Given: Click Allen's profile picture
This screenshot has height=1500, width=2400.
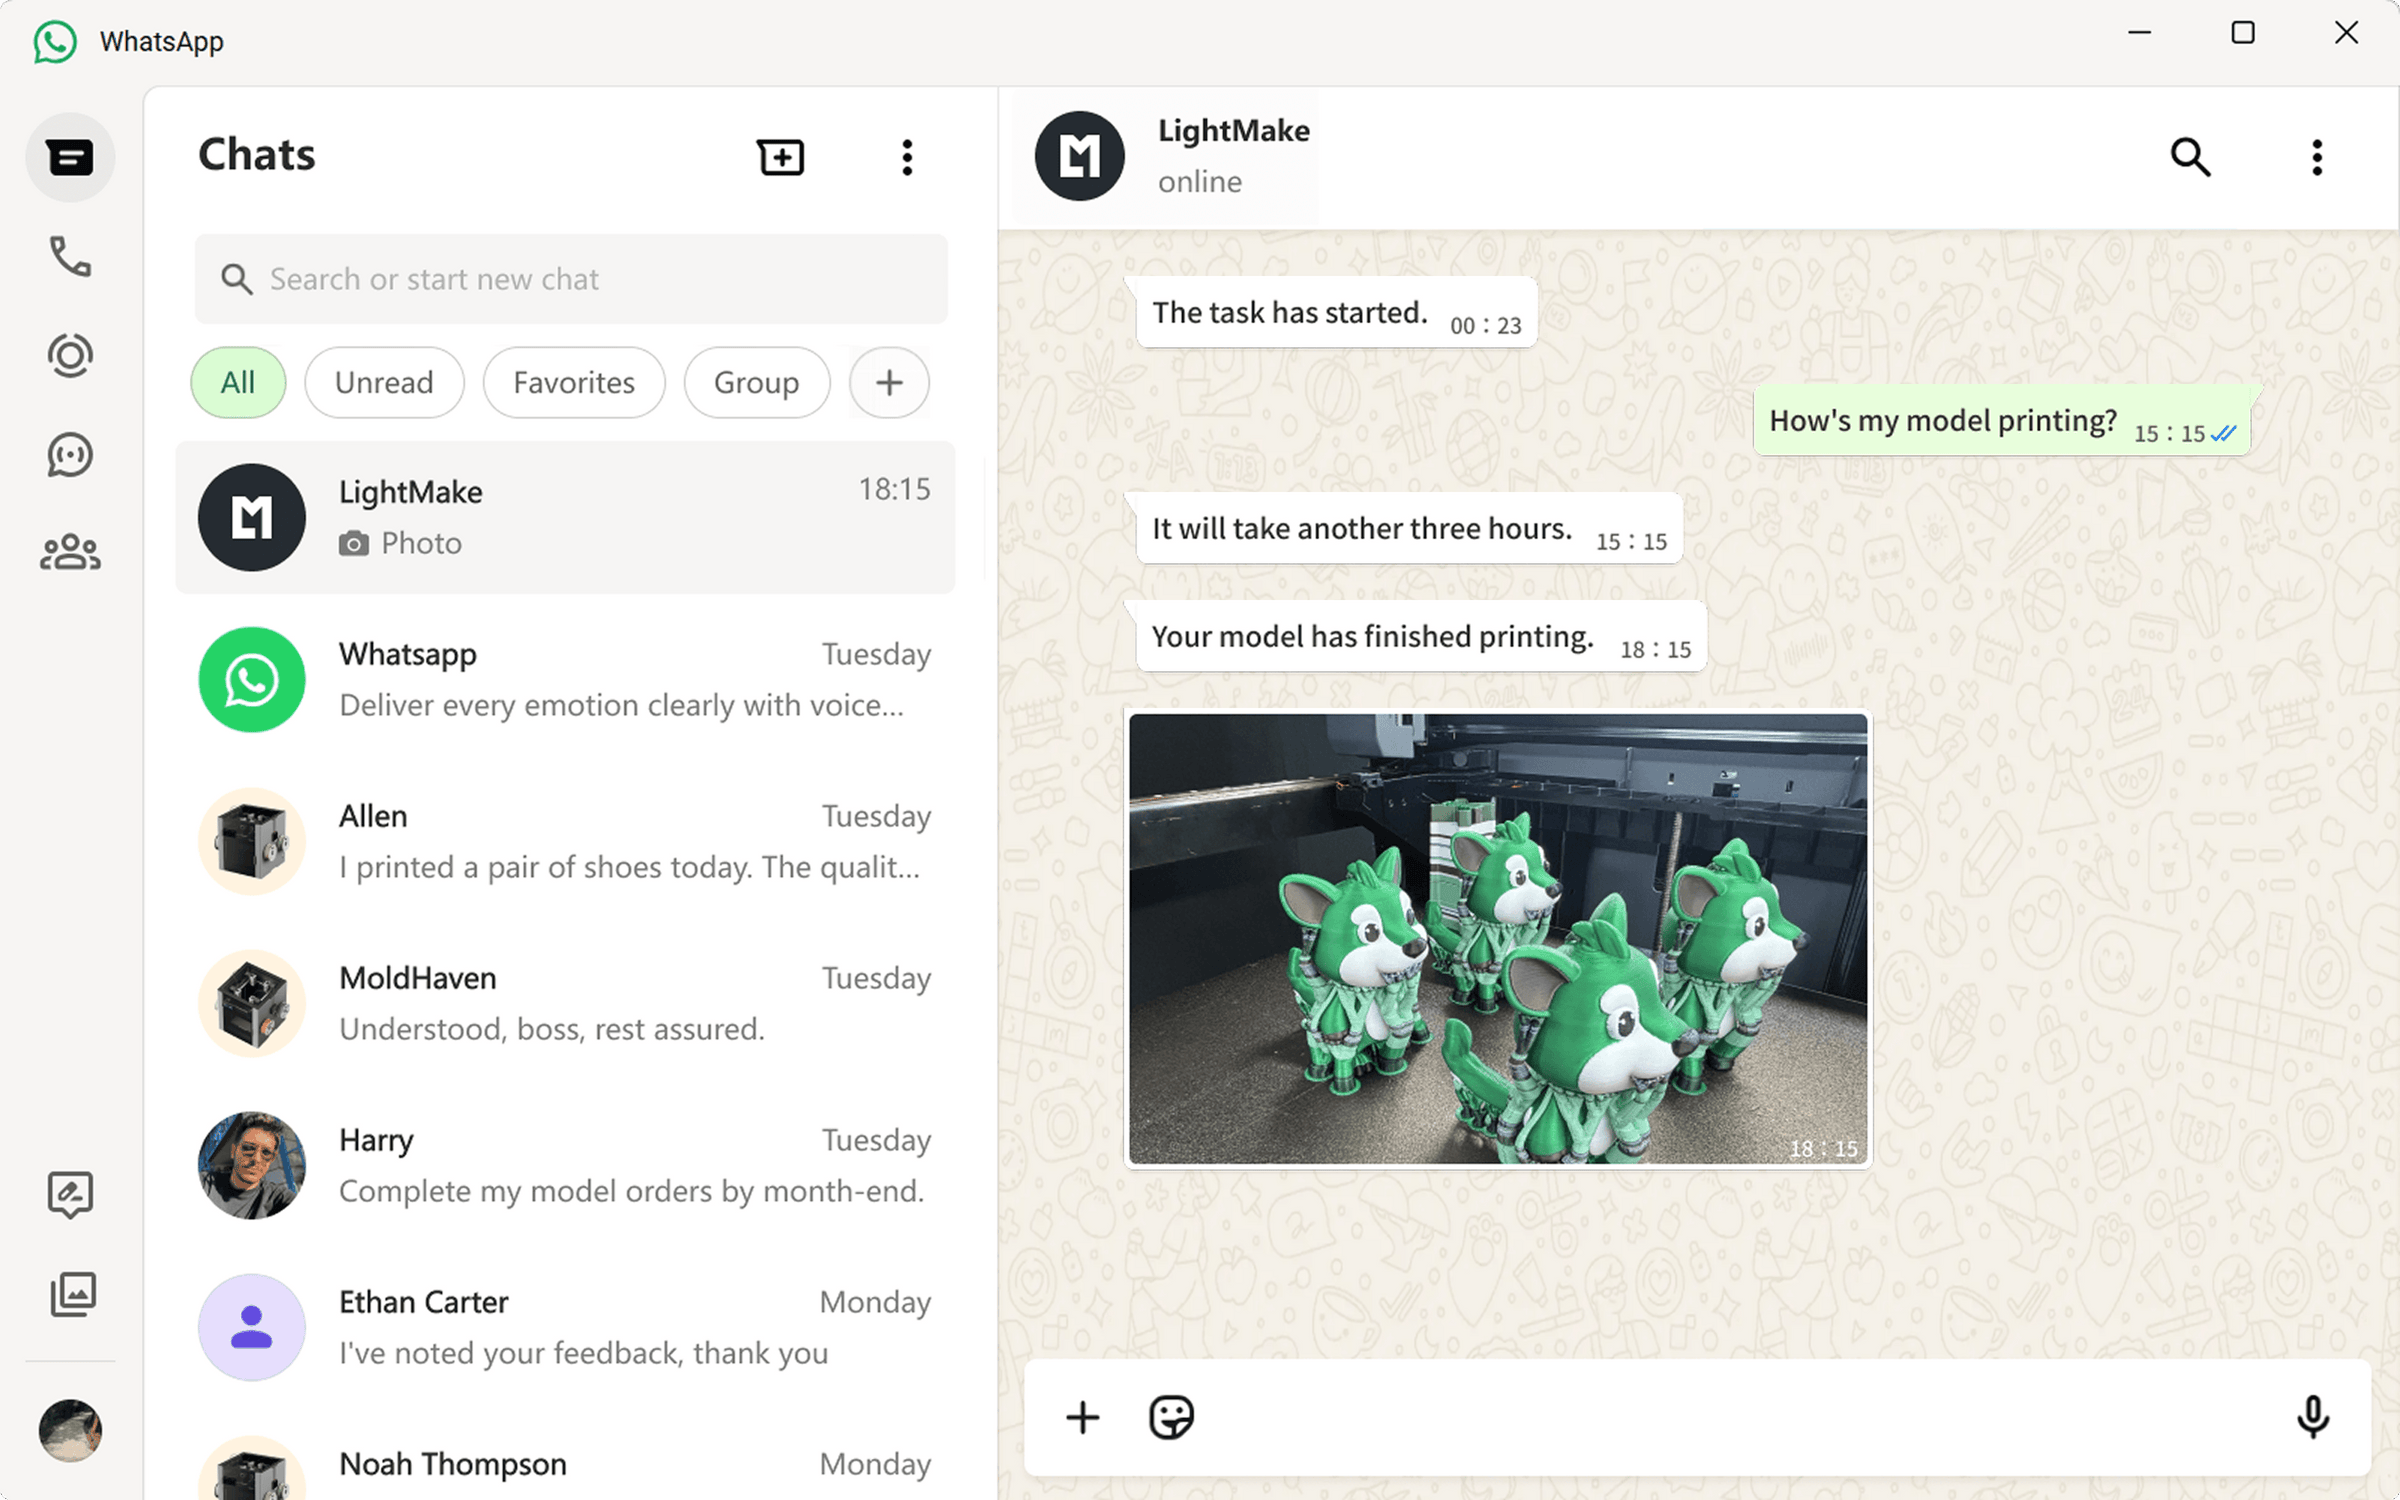Looking at the screenshot, I should pyautogui.click(x=252, y=841).
